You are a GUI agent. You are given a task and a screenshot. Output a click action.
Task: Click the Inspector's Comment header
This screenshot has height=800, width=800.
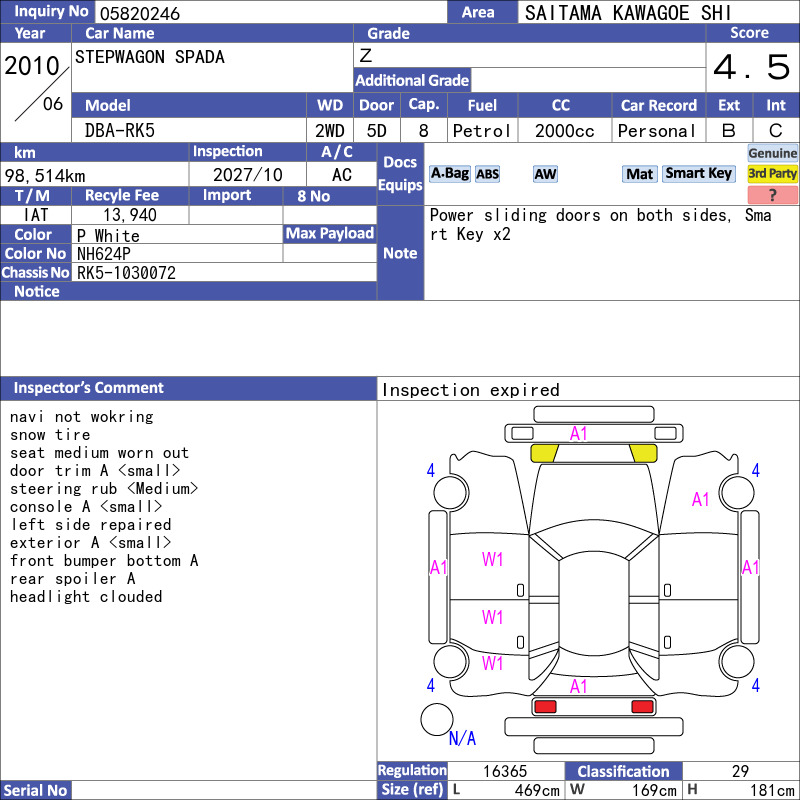click(x=188, y=388)
